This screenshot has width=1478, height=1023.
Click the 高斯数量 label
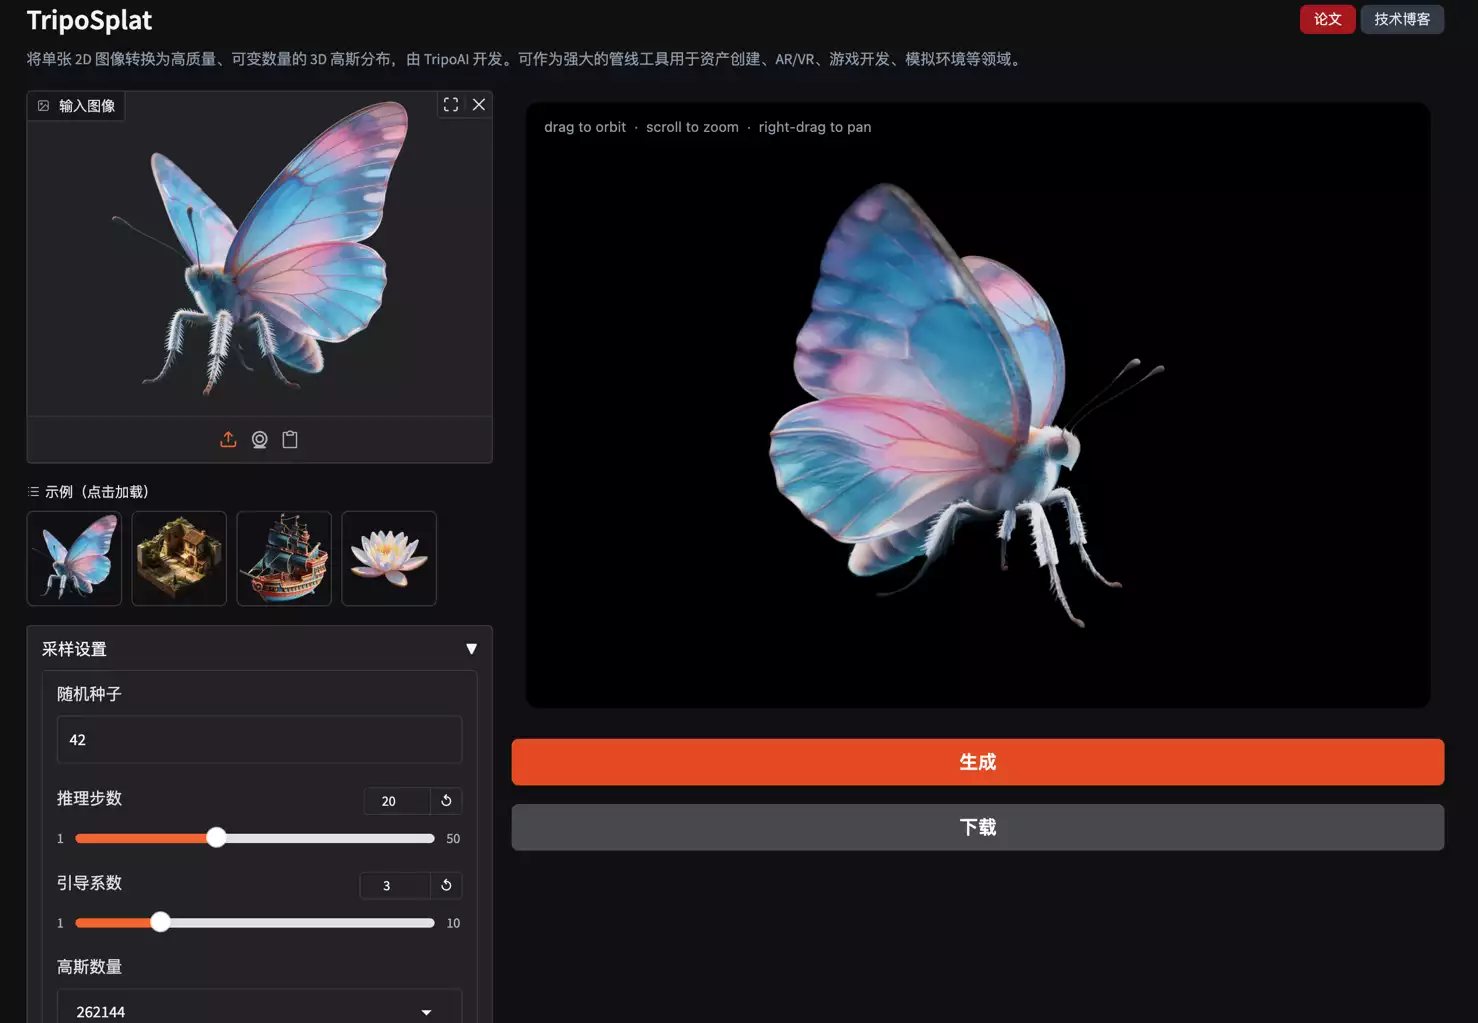89,967
